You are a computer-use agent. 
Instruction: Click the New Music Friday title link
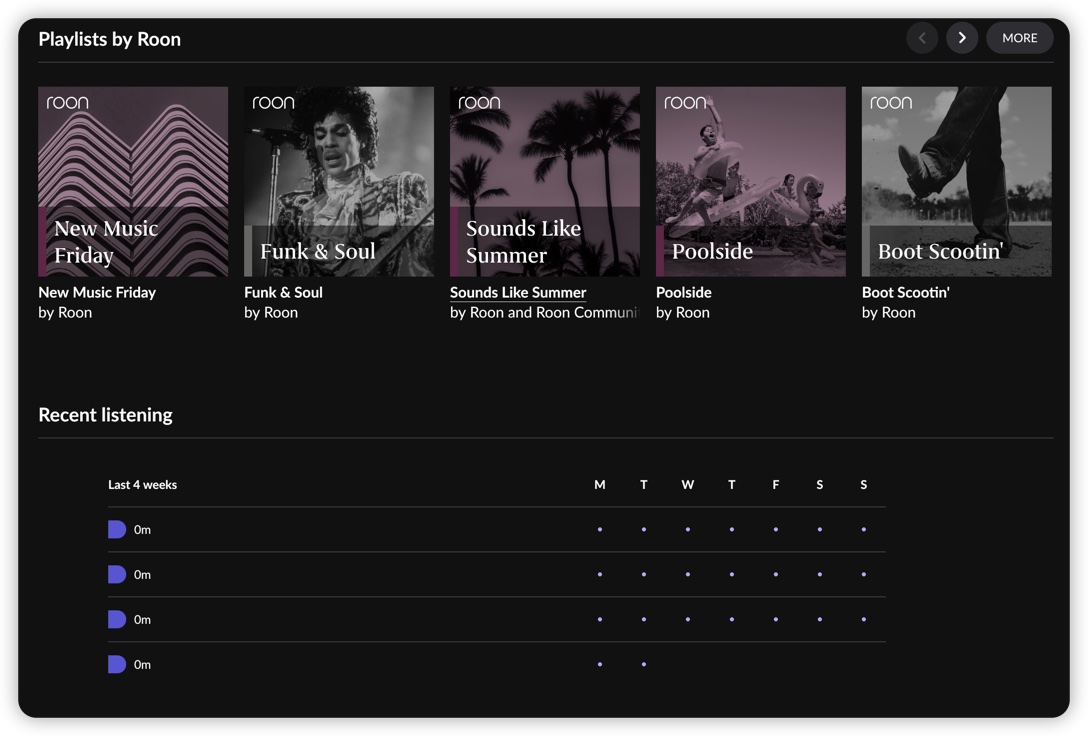(97, 292)
